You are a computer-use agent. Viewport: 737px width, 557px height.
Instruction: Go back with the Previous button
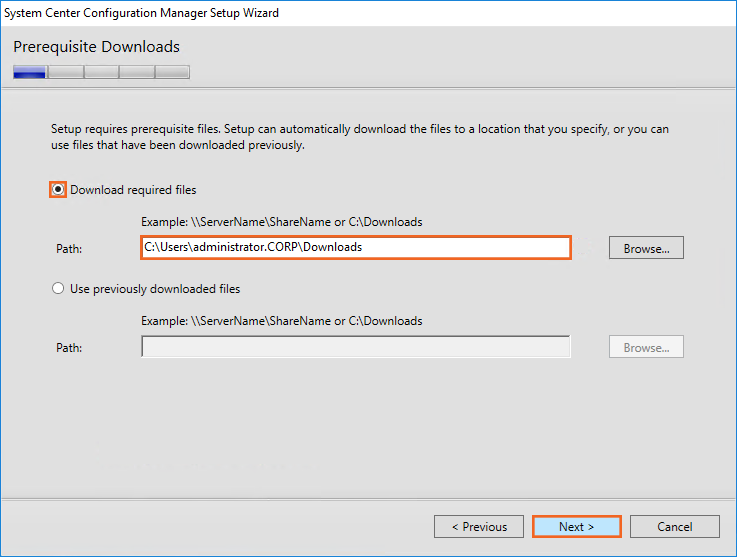(479, 527)
